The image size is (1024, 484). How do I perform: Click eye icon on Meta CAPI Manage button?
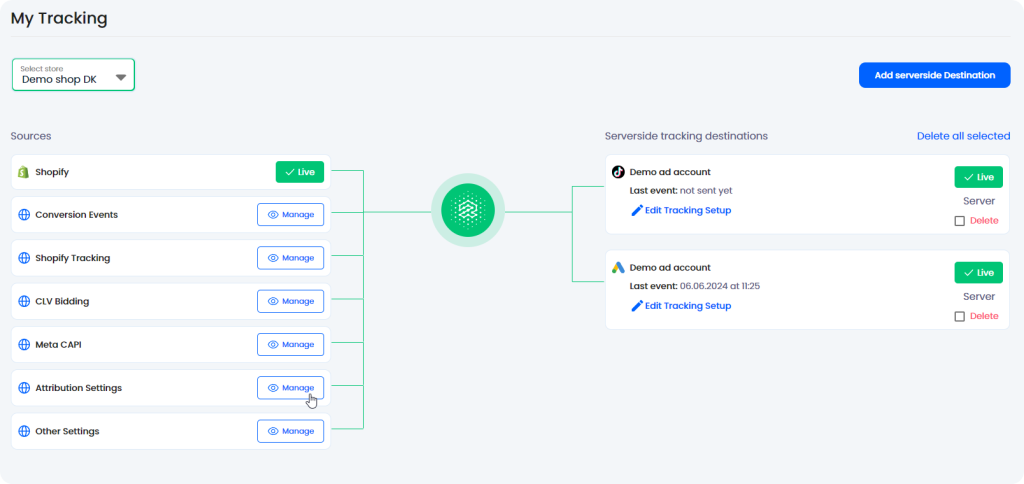(273, 345)
